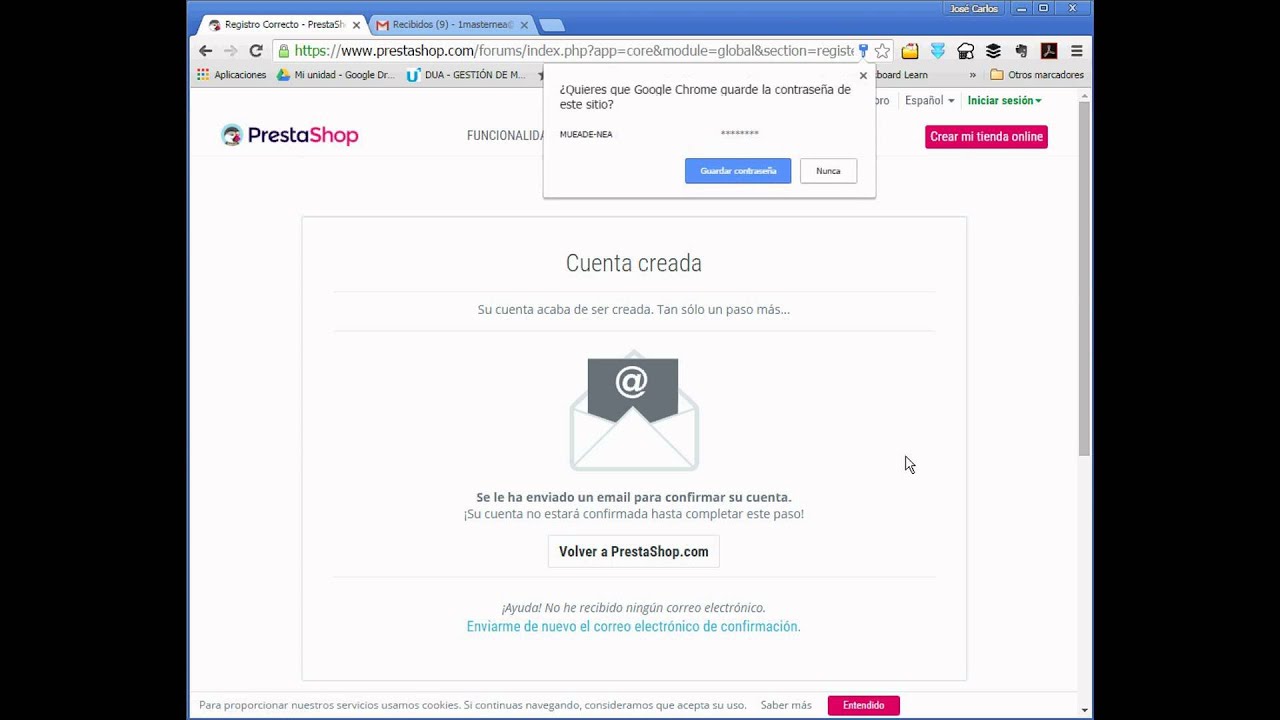Click Enviarme de nuevo el correo electrónico link
Screen dimensions: 1280x720
coord(633,627)
